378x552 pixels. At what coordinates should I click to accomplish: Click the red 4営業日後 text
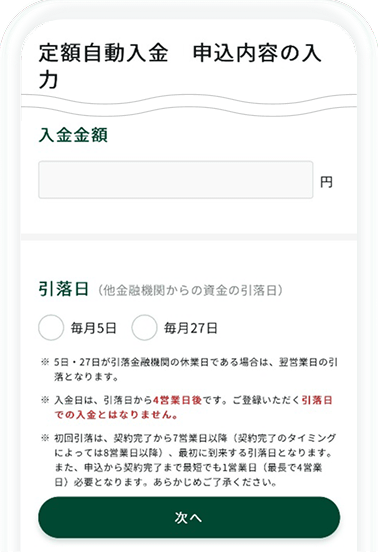tap(177, 400)
